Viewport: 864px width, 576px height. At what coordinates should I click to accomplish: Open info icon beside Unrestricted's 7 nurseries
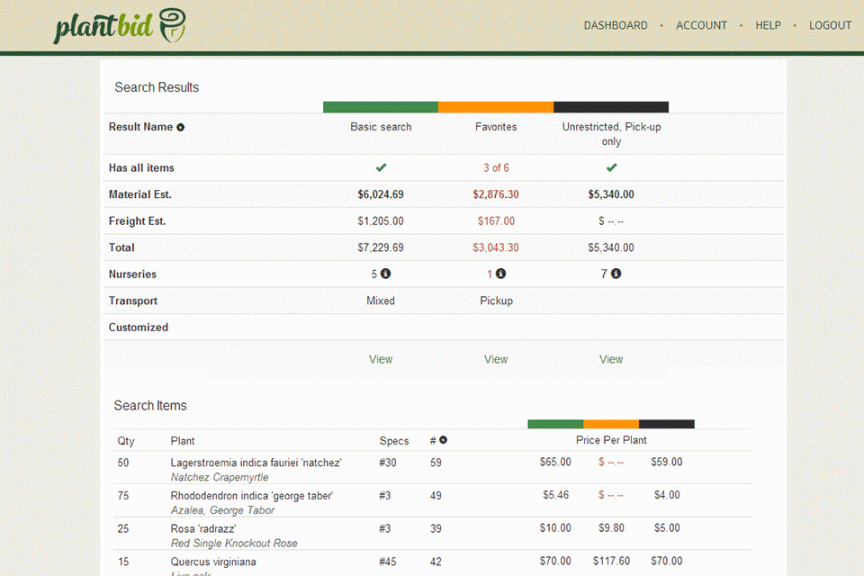pos(618,274)
